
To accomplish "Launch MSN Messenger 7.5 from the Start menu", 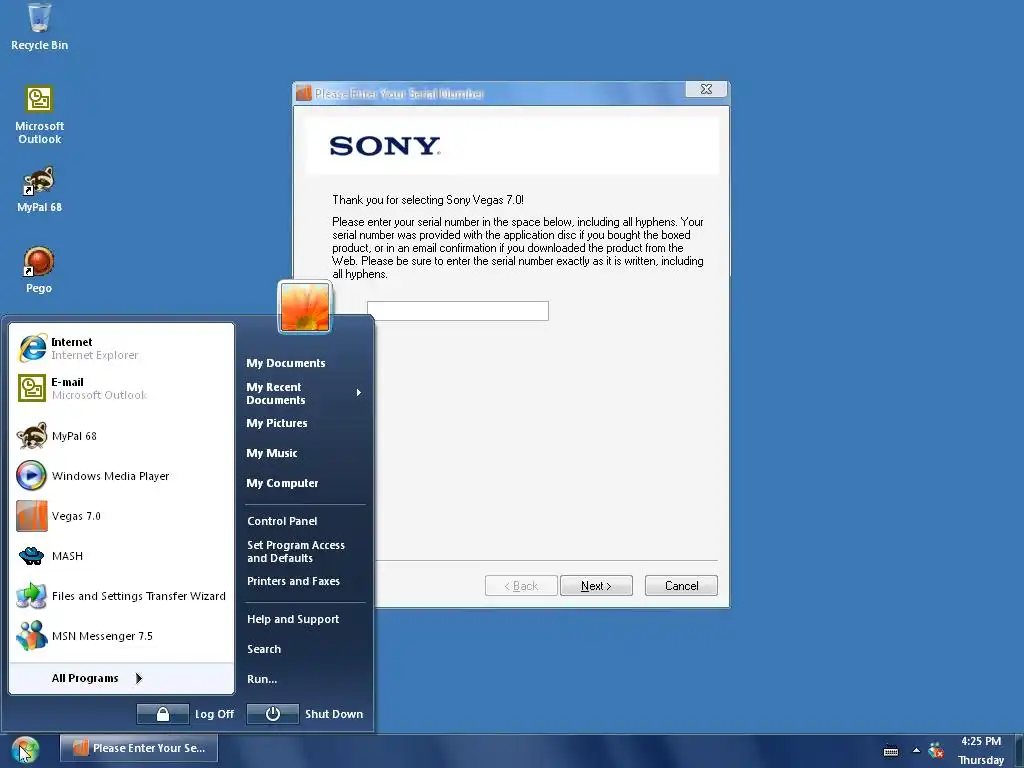I will pos(121,635).
